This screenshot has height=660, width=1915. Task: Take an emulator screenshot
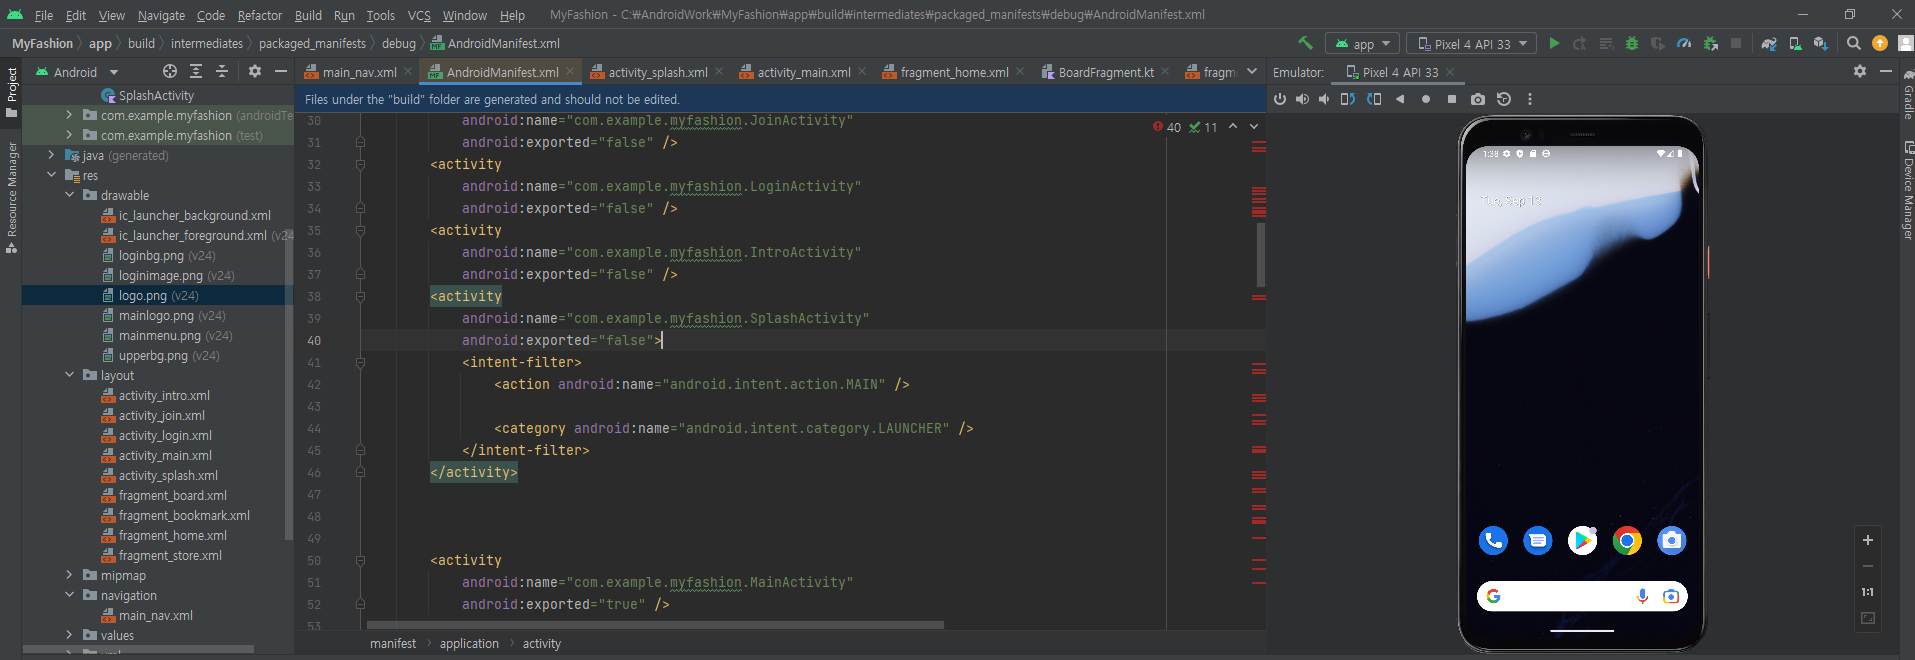[1478, 99]
